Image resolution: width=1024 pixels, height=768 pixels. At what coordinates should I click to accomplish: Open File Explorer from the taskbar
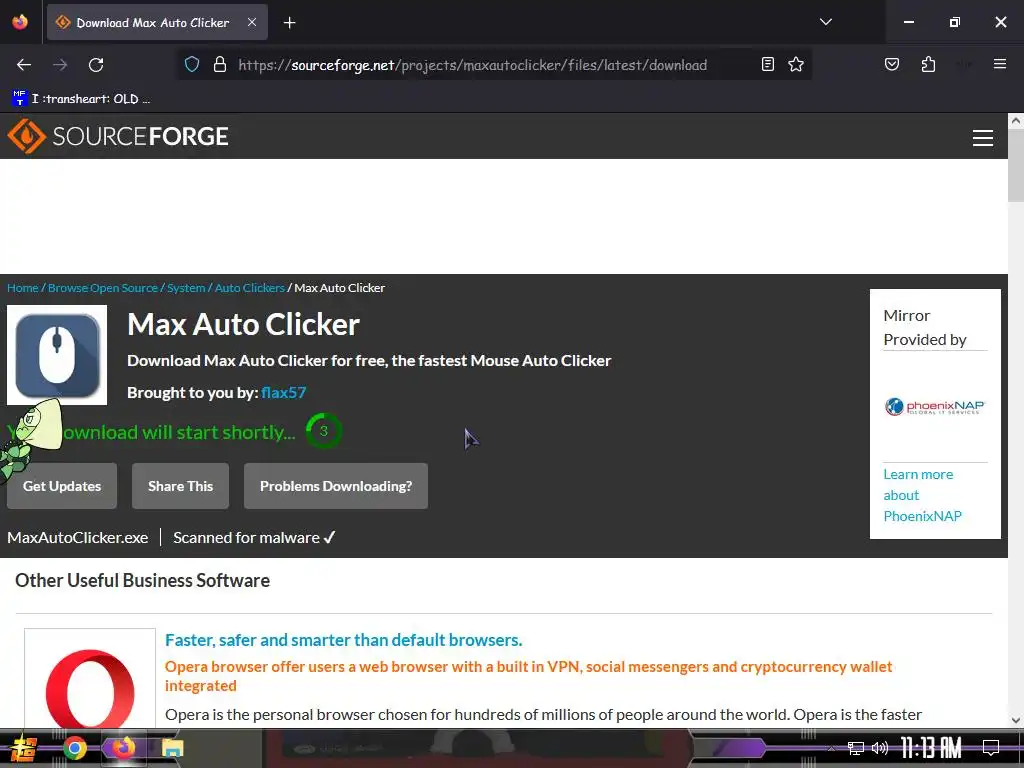click(x=172, y=748)
